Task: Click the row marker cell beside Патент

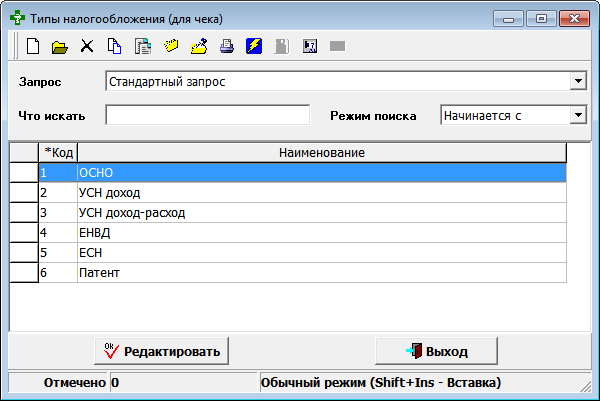Action: pos(24,272)
